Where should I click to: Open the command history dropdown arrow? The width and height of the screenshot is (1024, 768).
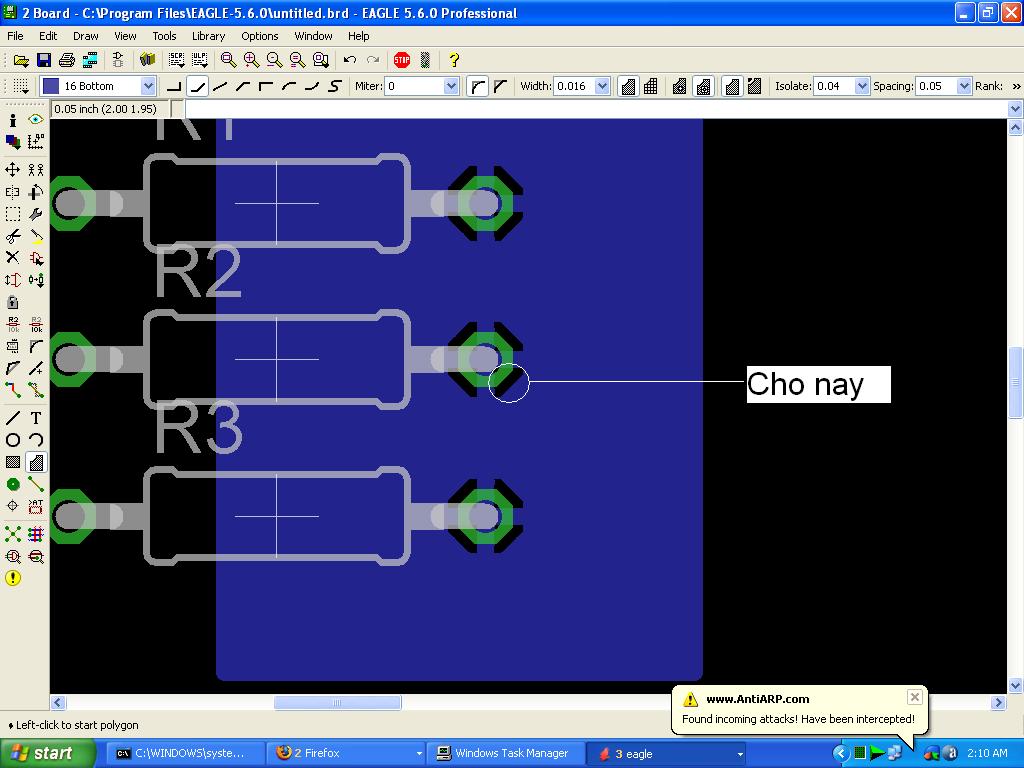point(1015,109)
